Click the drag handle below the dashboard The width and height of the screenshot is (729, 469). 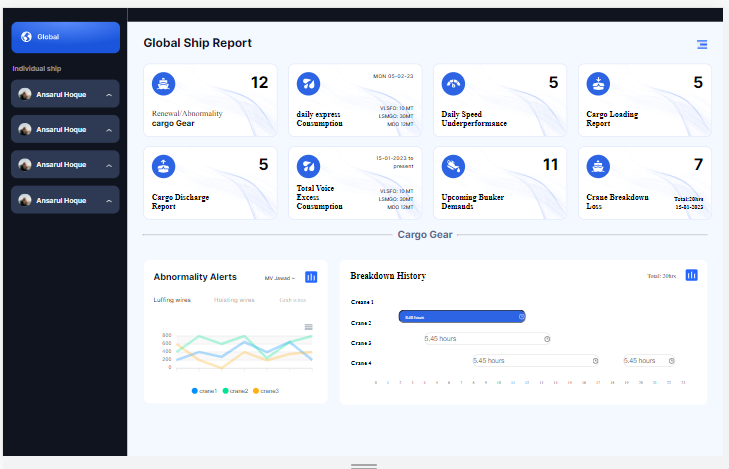tap(364, 466)
